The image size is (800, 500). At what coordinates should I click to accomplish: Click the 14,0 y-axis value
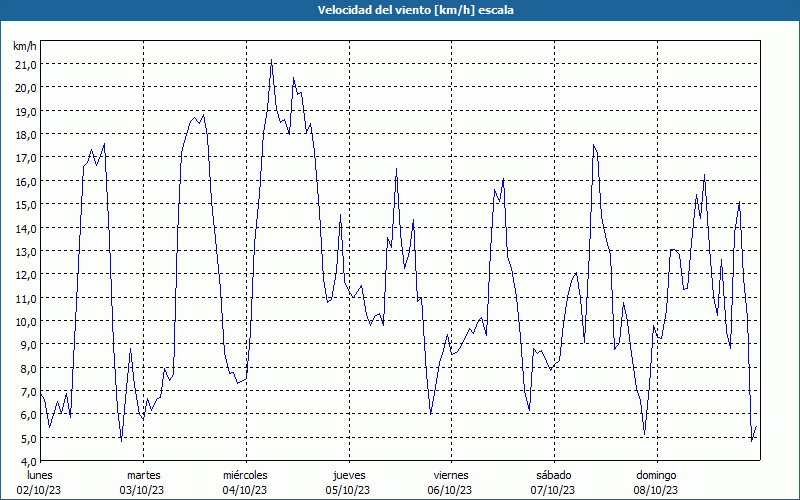coord(26,228)
